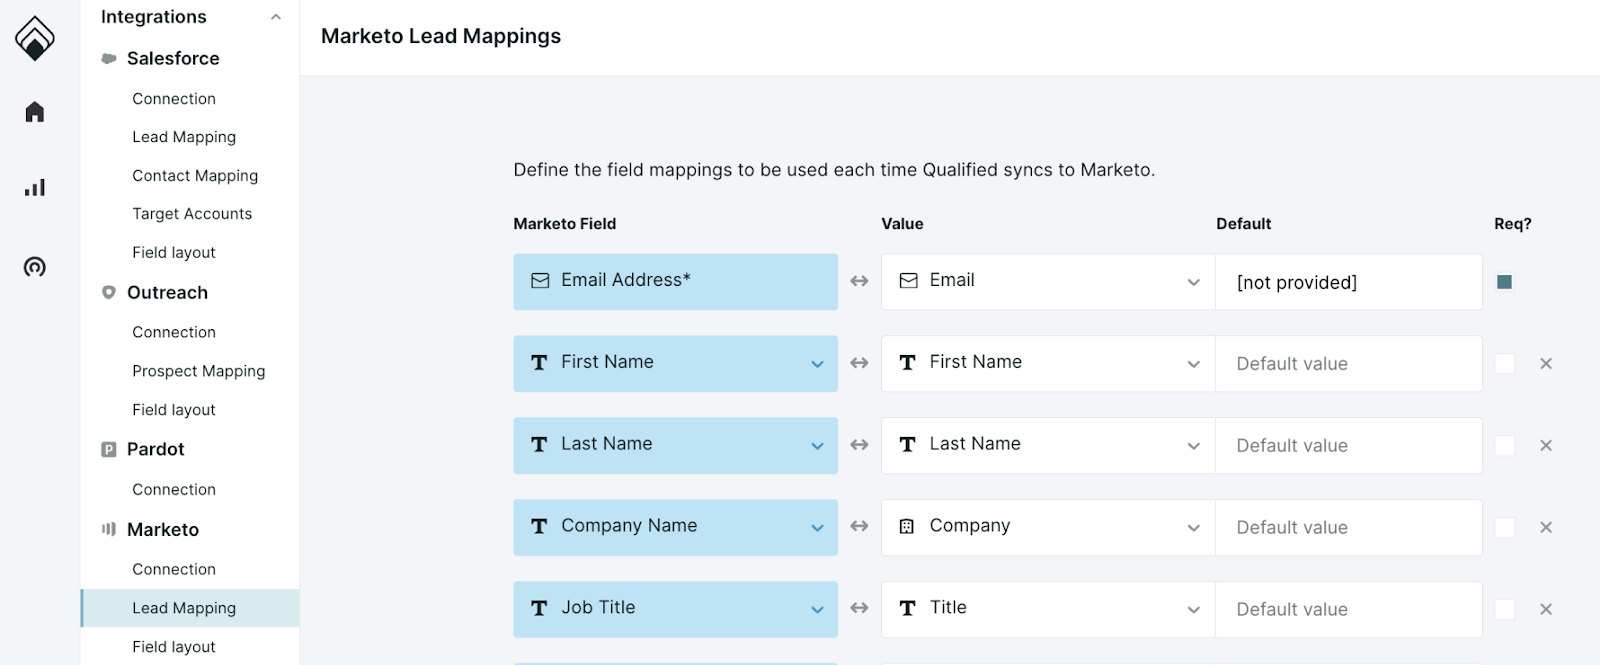Mark Job Title as required
This screenshot has width=1600, height=665.
point(1504,610)
